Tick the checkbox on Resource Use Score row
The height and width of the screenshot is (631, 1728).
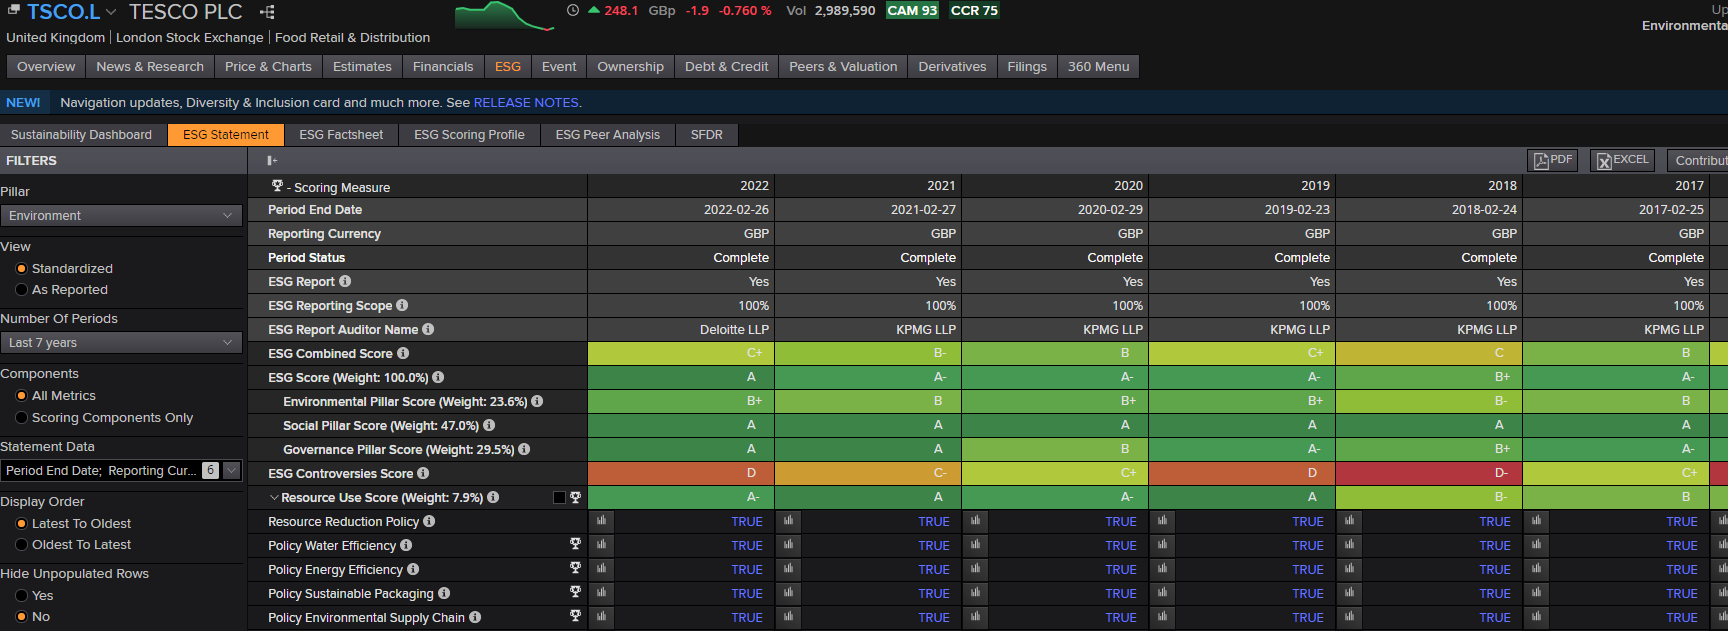pyautogui.click(x=559, y=497)
